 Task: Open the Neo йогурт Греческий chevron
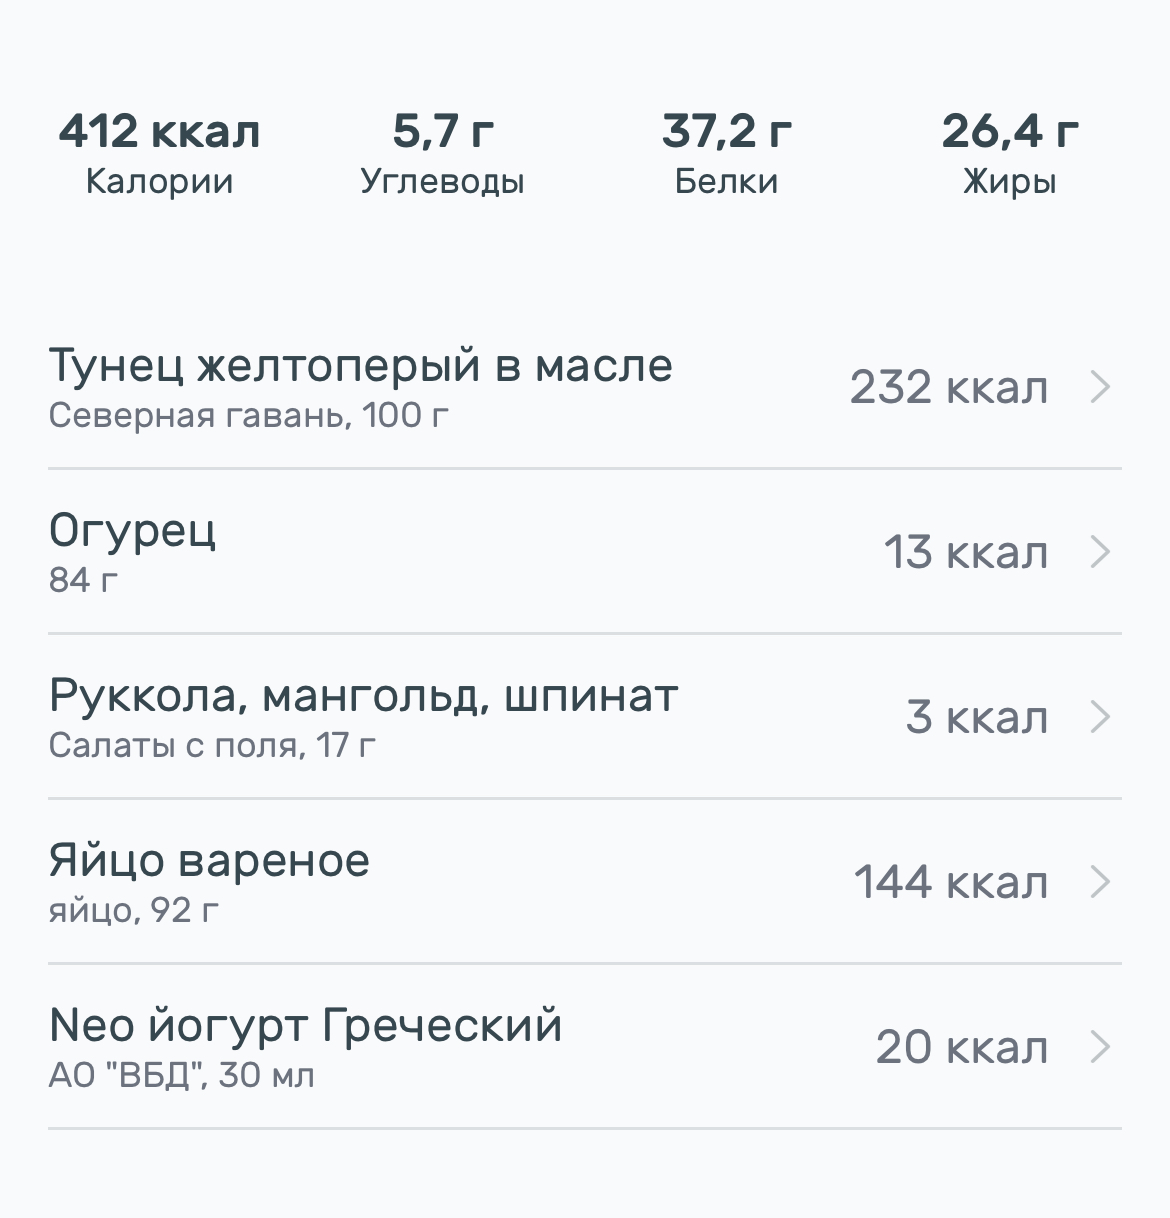(x=1100, y=1047)
